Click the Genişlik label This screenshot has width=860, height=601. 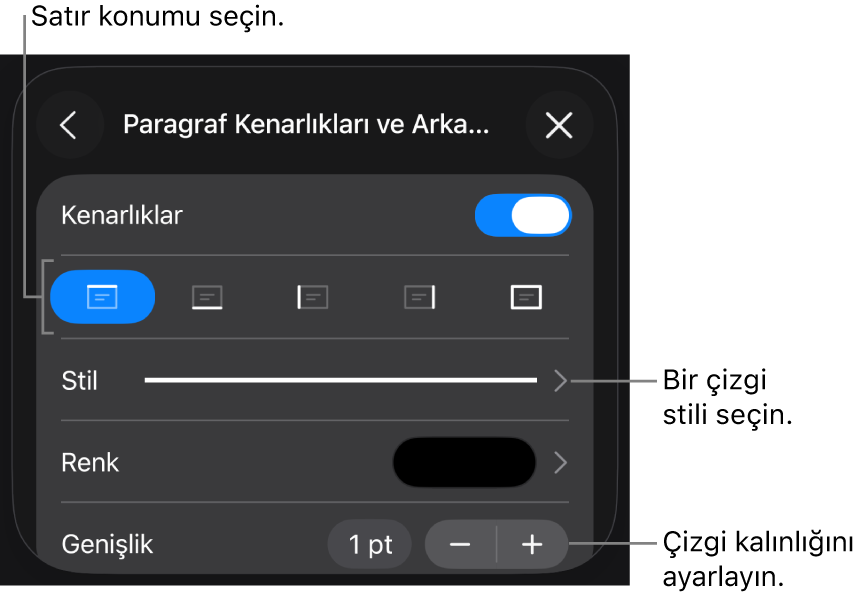[x=107, y=545]
